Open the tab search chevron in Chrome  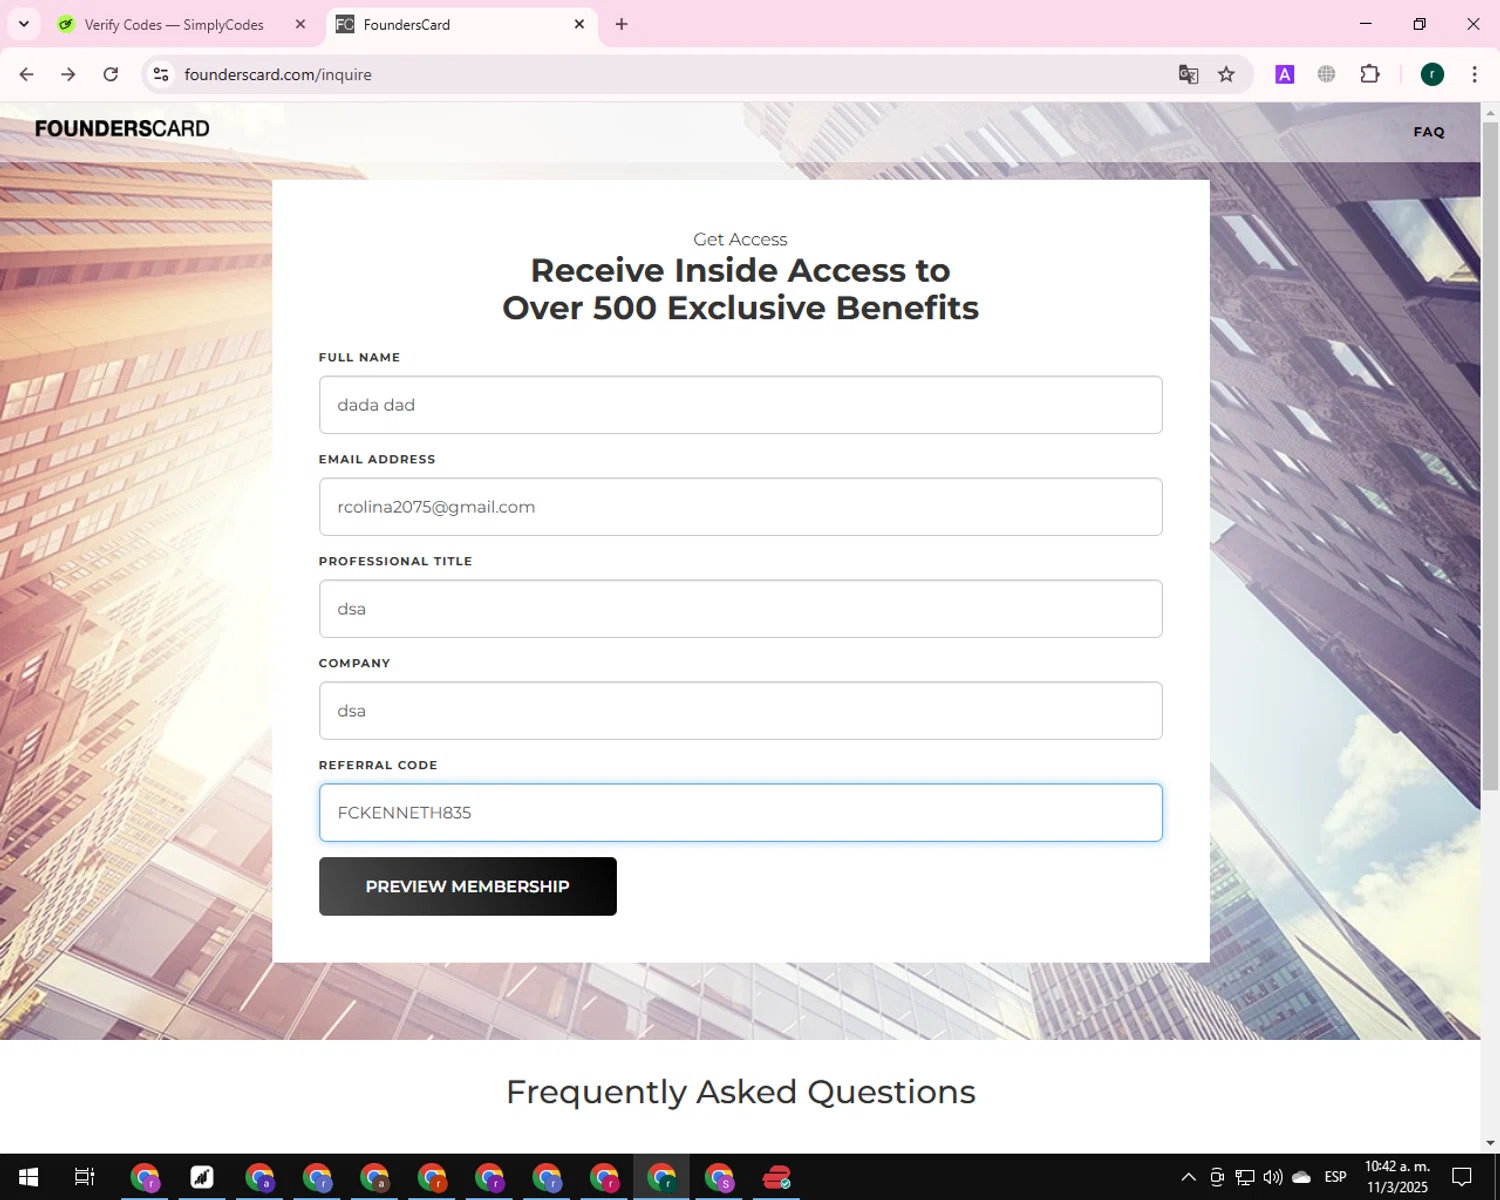(x=24, y=24)
